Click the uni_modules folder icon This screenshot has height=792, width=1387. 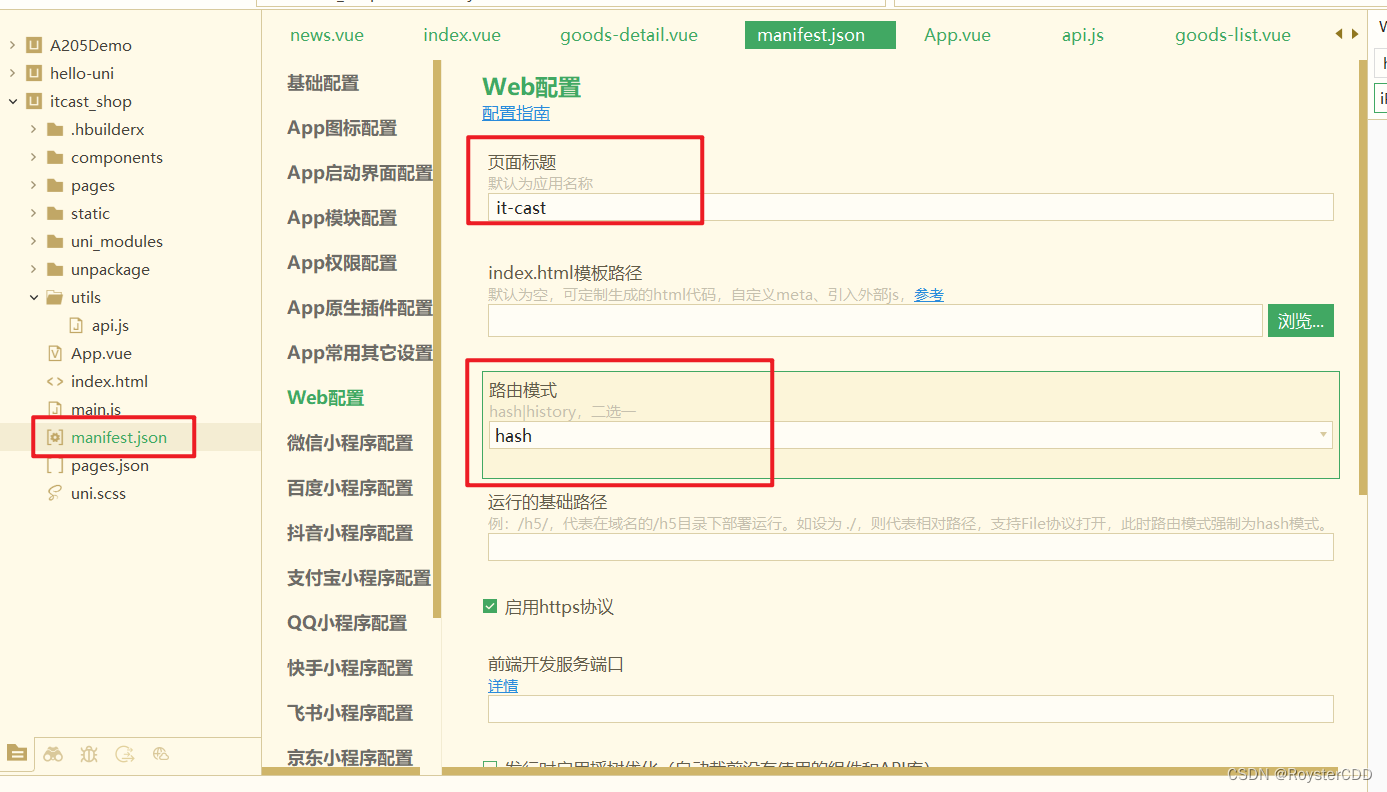point(55,241)
